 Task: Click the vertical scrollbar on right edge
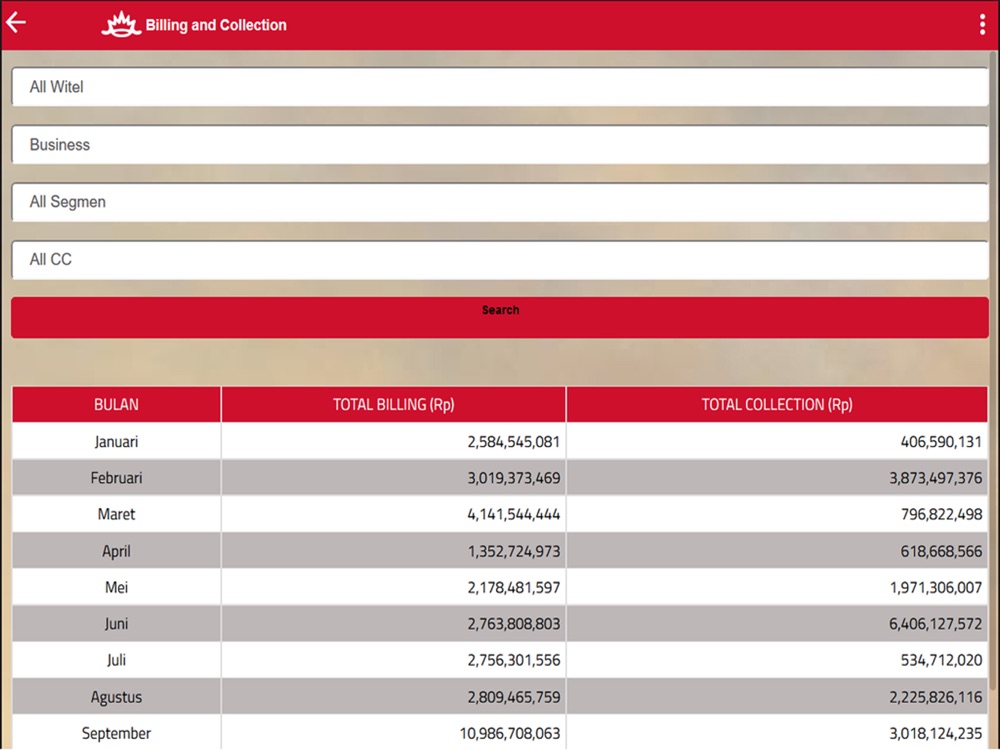(993, 370)
